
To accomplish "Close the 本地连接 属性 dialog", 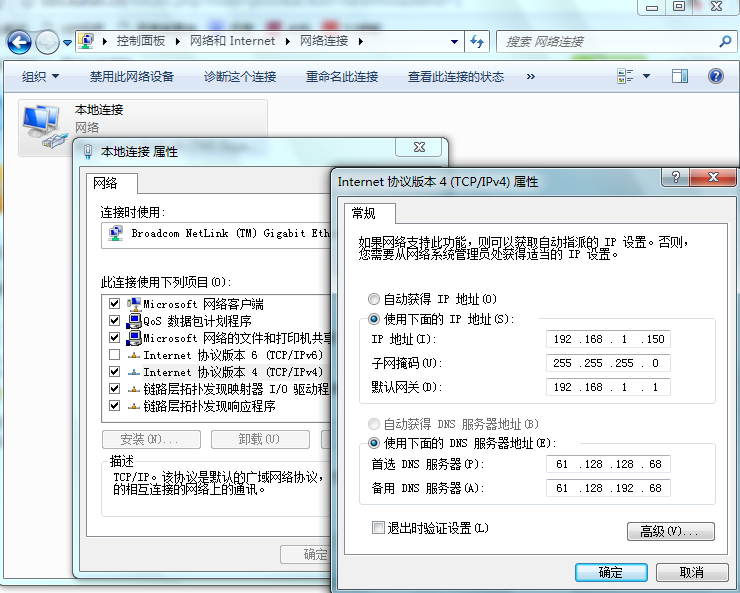I will [x=419, y=147].
